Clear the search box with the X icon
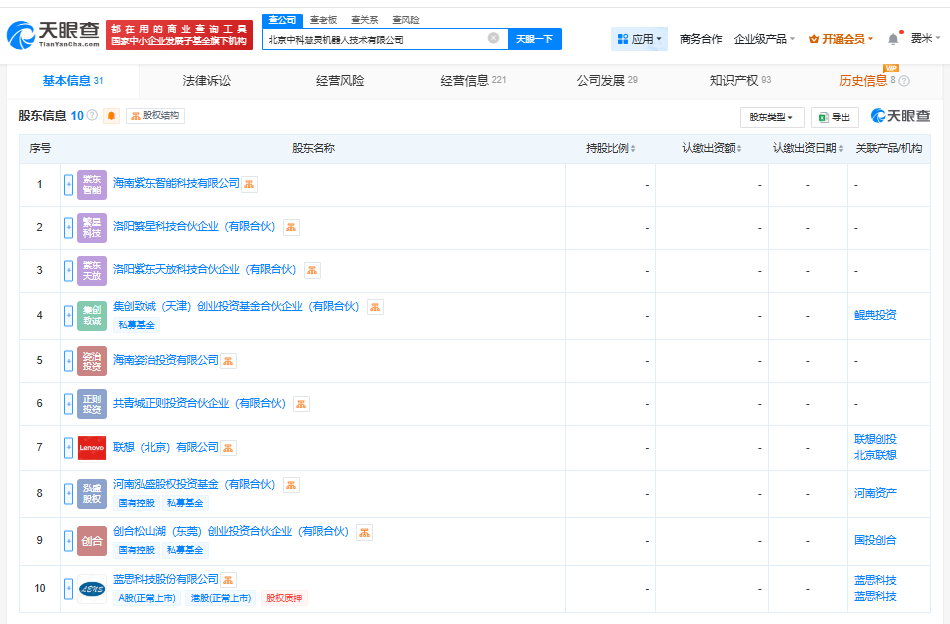Image resolution: width=950 pixels, height=624 pixels. pos(494,38)
